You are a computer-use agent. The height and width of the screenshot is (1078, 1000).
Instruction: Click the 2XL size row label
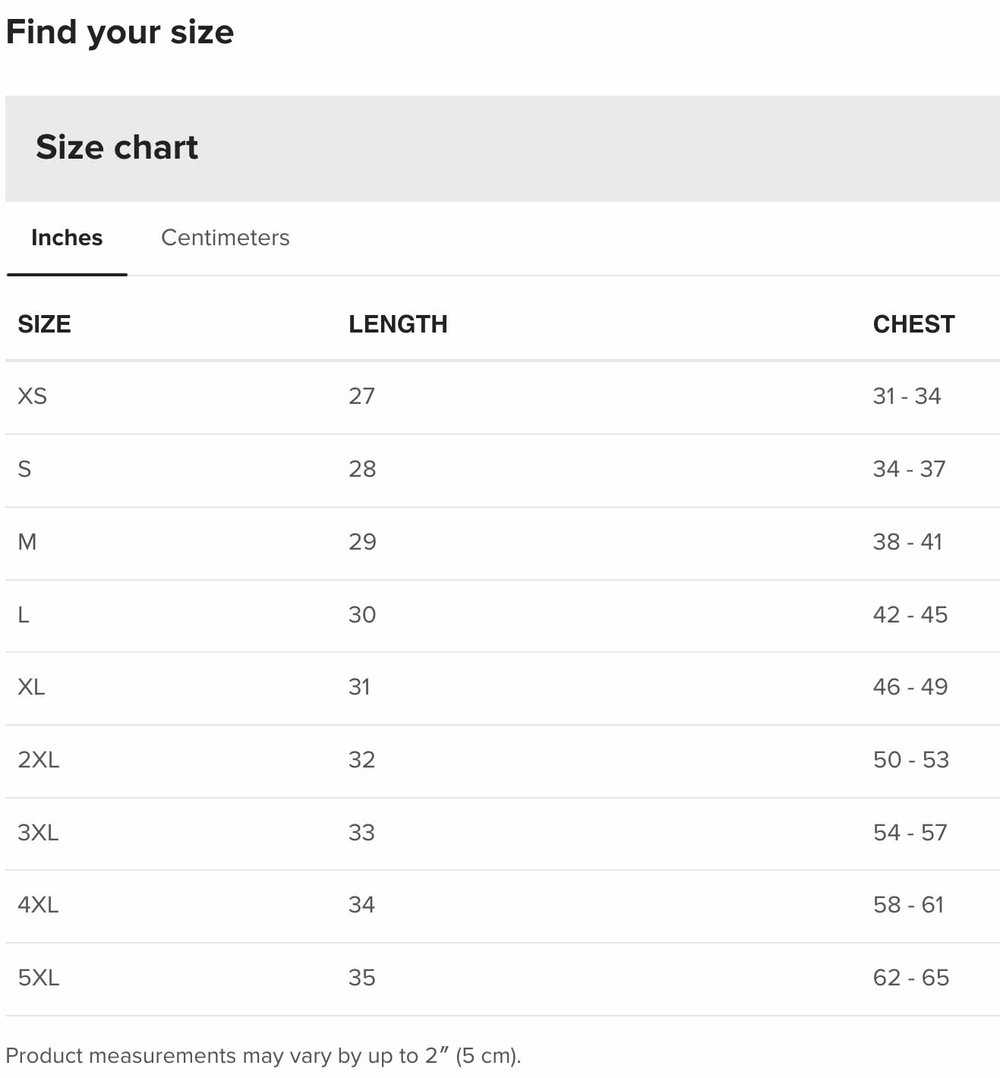38,760
